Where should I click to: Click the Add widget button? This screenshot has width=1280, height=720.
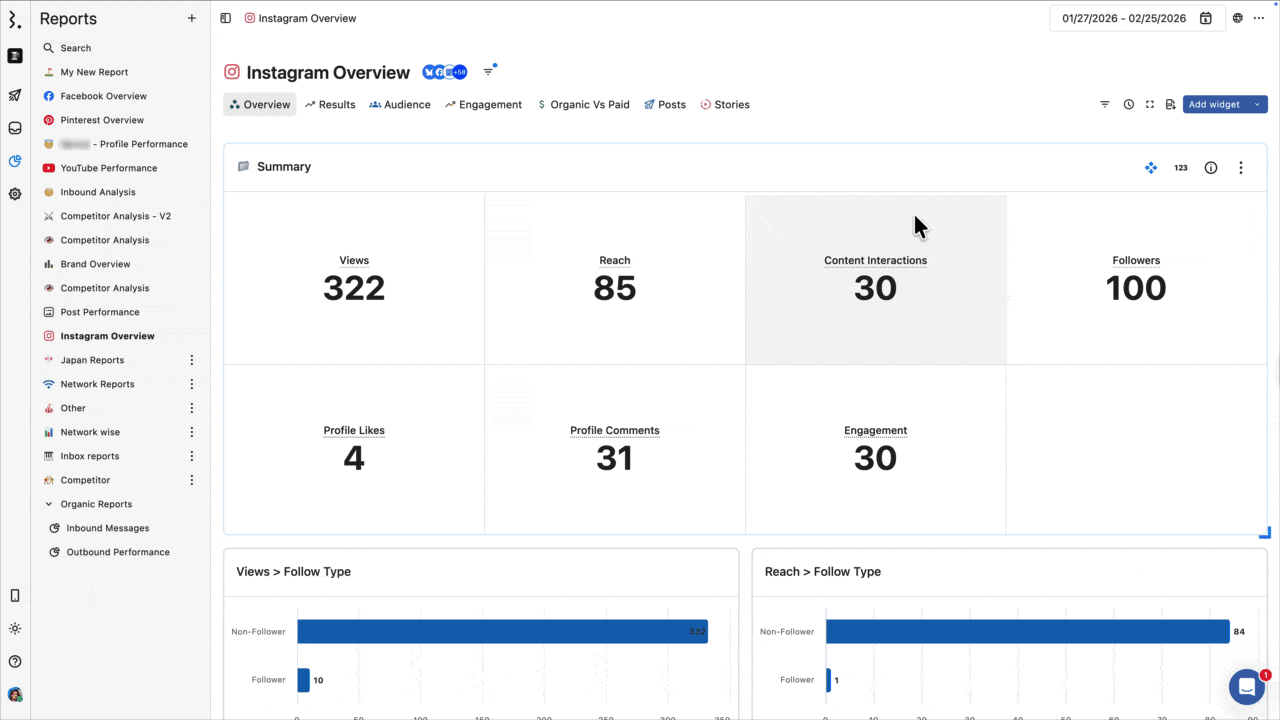pyautogui.click(x=1214, y=105)
